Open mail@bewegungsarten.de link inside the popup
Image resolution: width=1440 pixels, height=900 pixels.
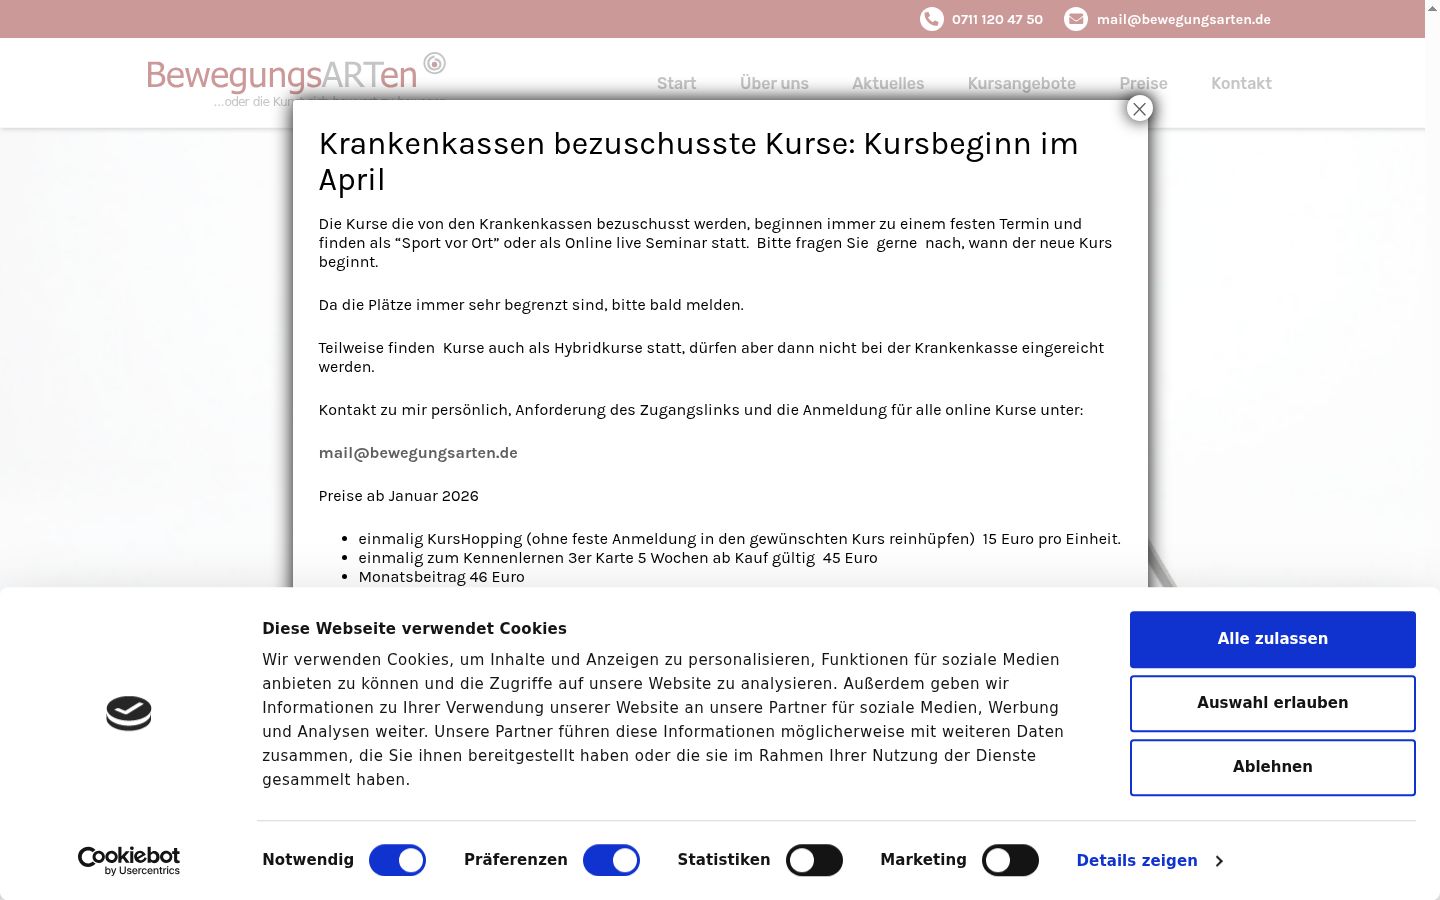pyautogui.click(x=418, y=452)
